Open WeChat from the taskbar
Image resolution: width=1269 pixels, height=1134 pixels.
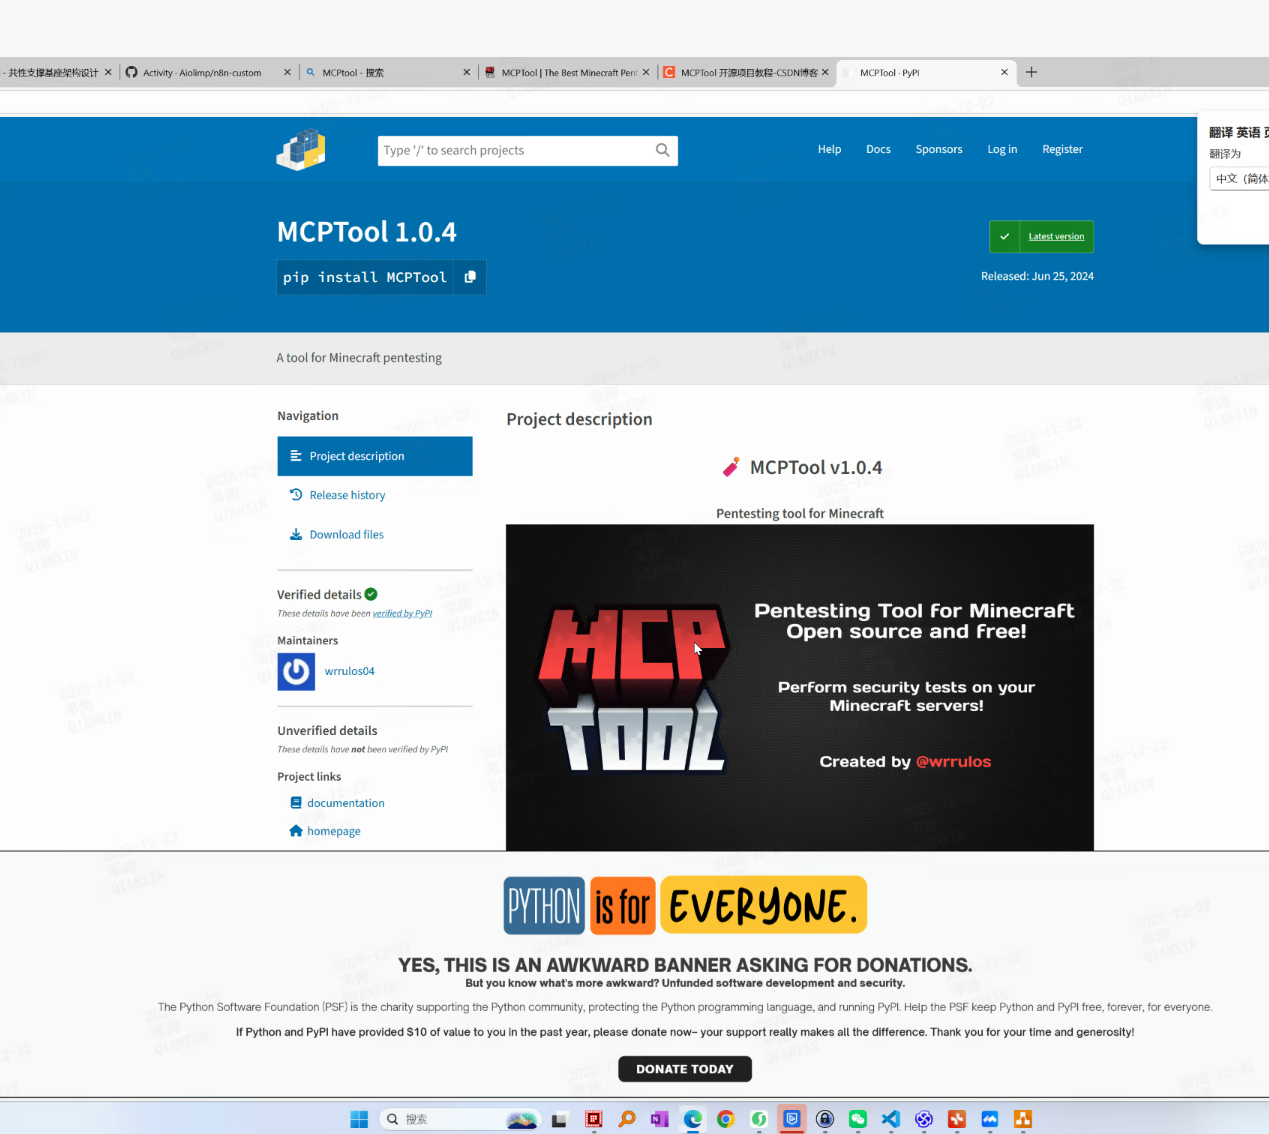[857, 1119]
